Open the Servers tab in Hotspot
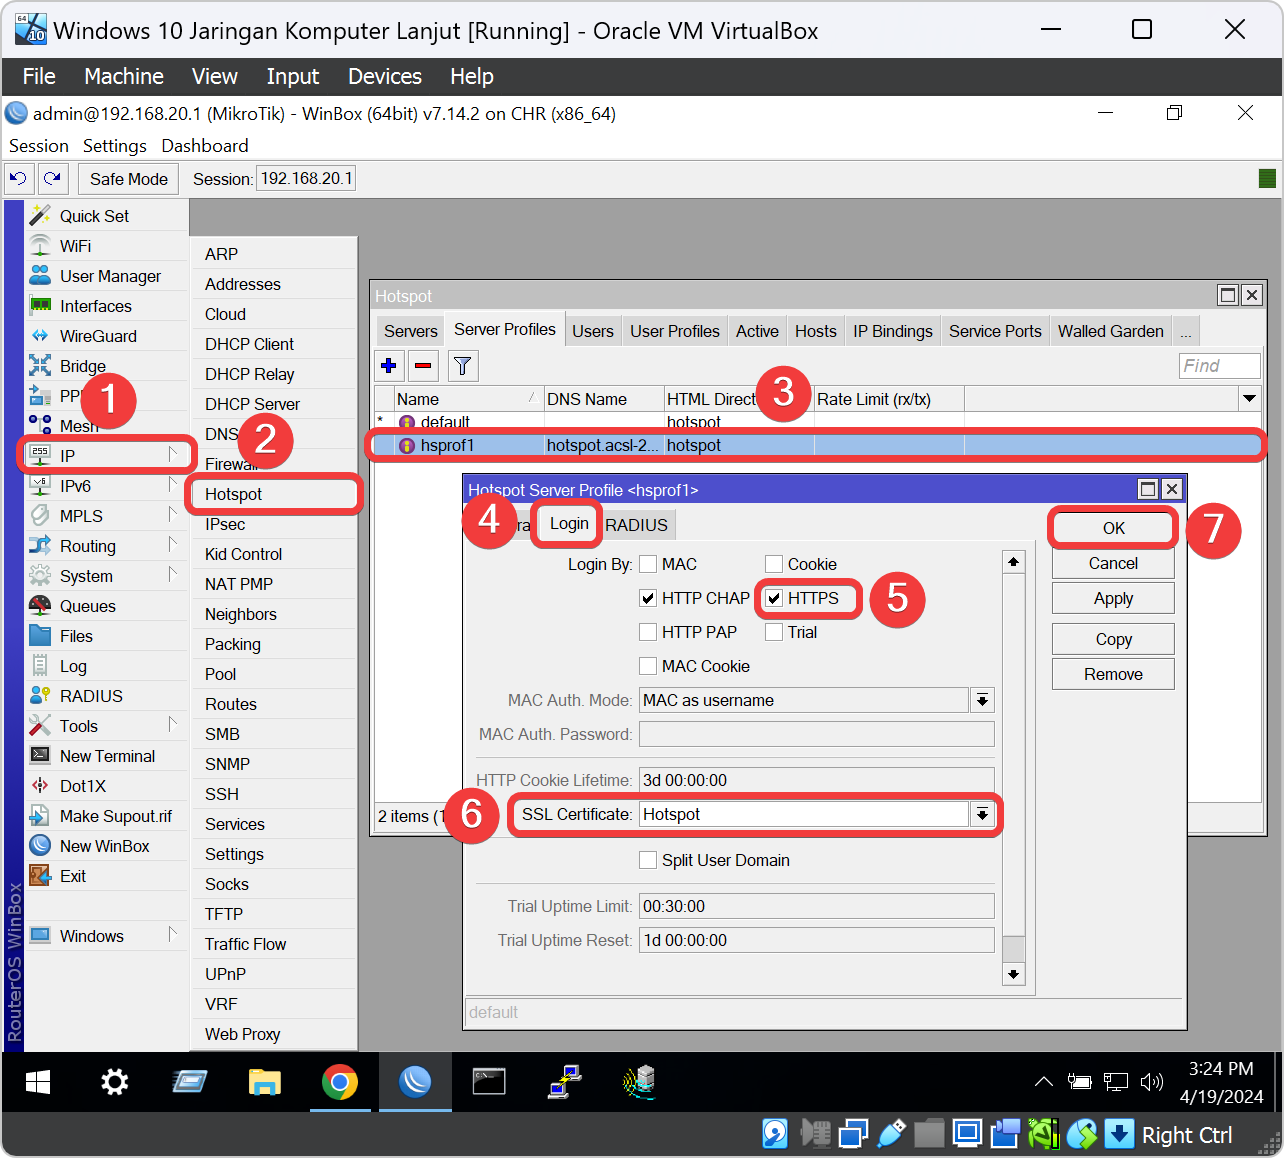This screenshot has height=1158, width=1284. click(410, 331)
